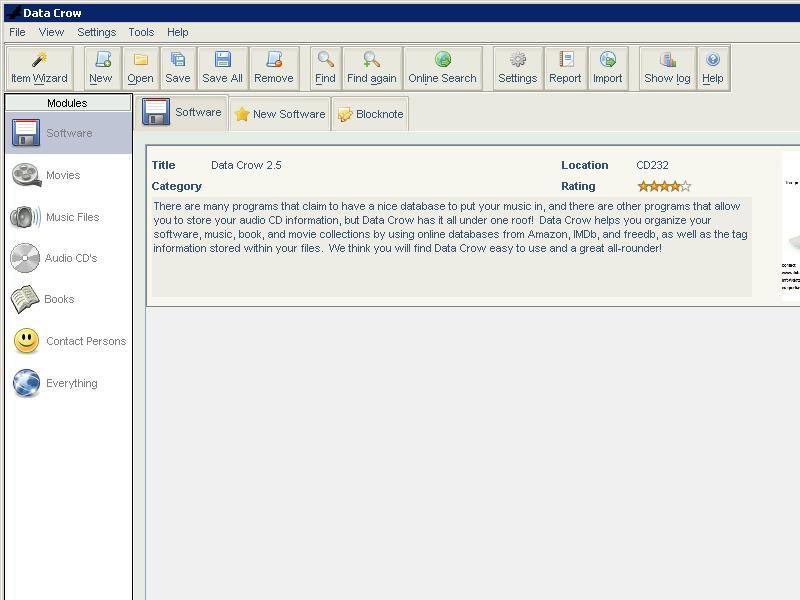Select the Software module
Viewport: 800px width, 600px height.
68,133
